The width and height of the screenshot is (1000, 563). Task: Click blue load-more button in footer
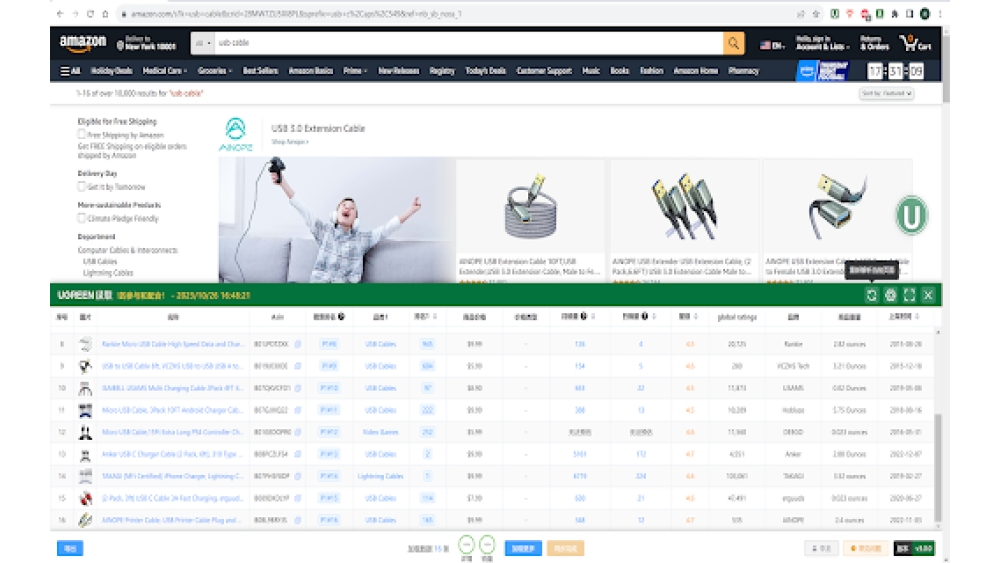pyautogui.click(x=523, y=548)
